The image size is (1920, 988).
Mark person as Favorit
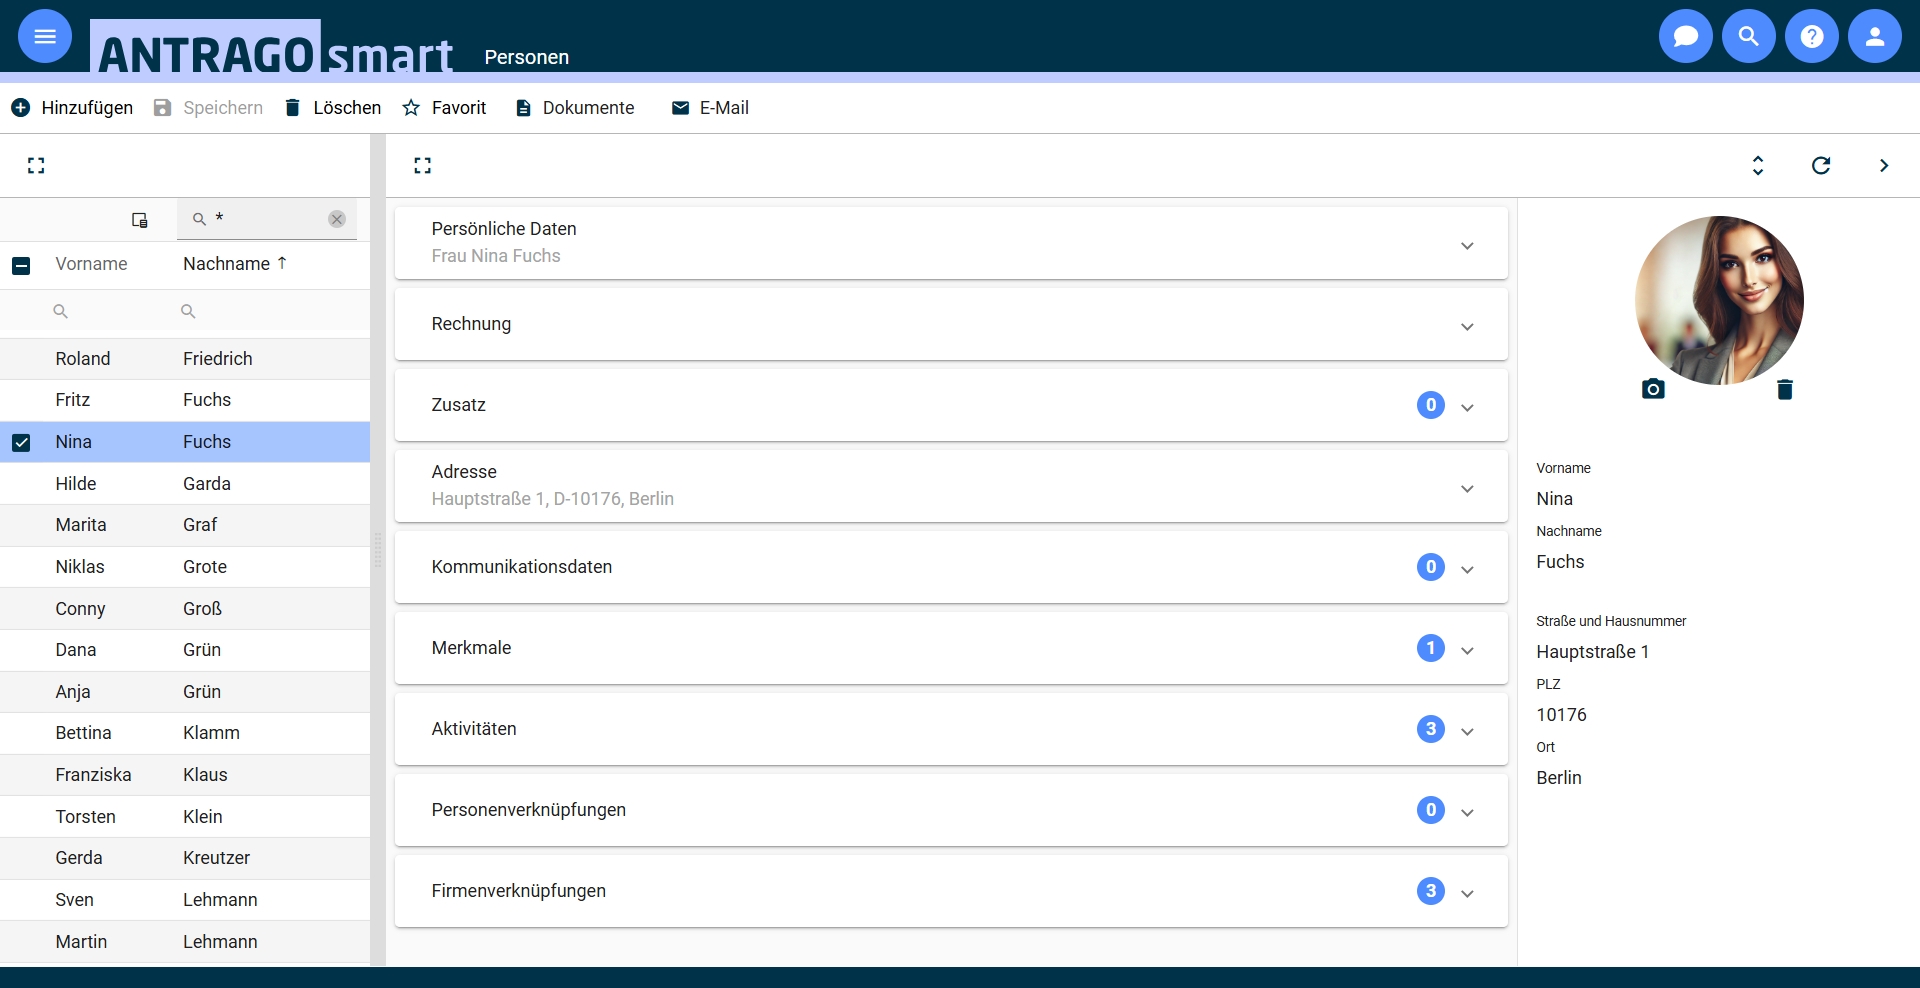(x=444, y=108)
